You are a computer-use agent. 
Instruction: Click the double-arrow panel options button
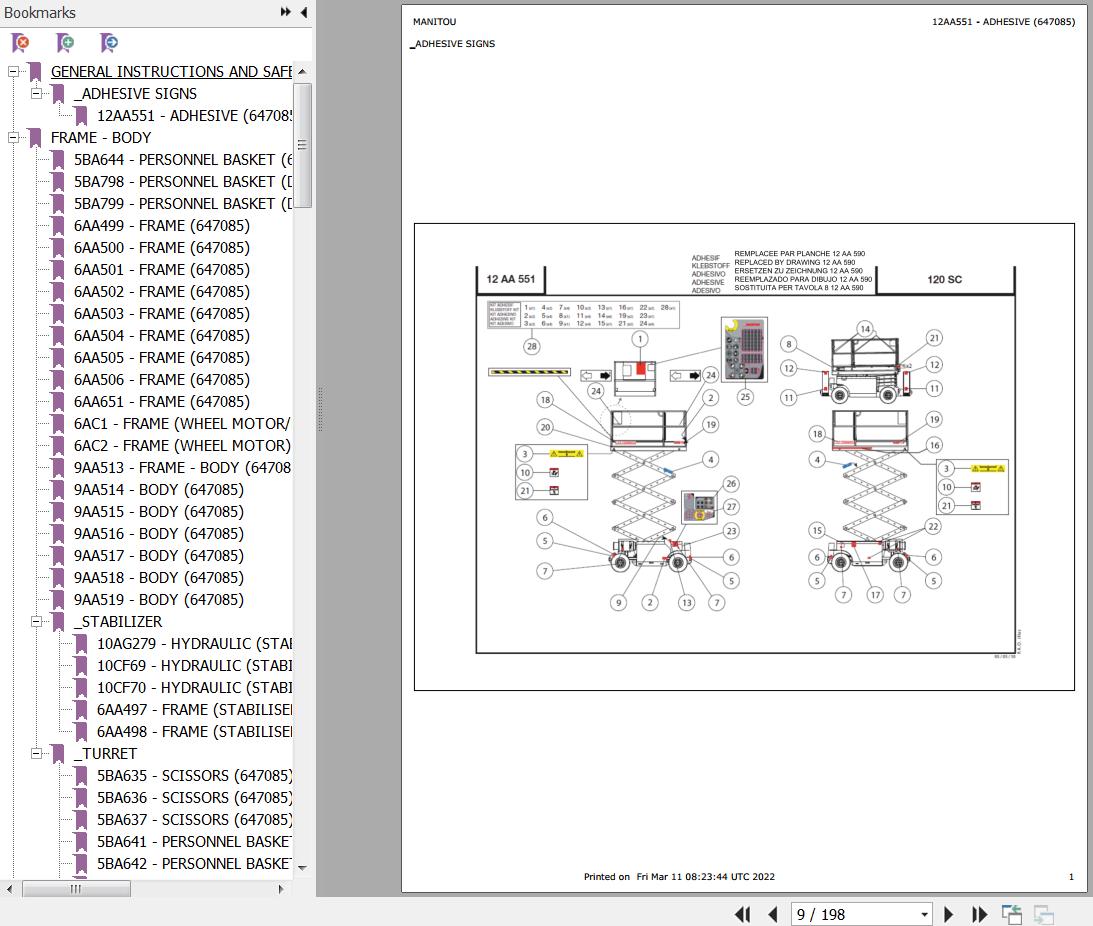point(286,12)
